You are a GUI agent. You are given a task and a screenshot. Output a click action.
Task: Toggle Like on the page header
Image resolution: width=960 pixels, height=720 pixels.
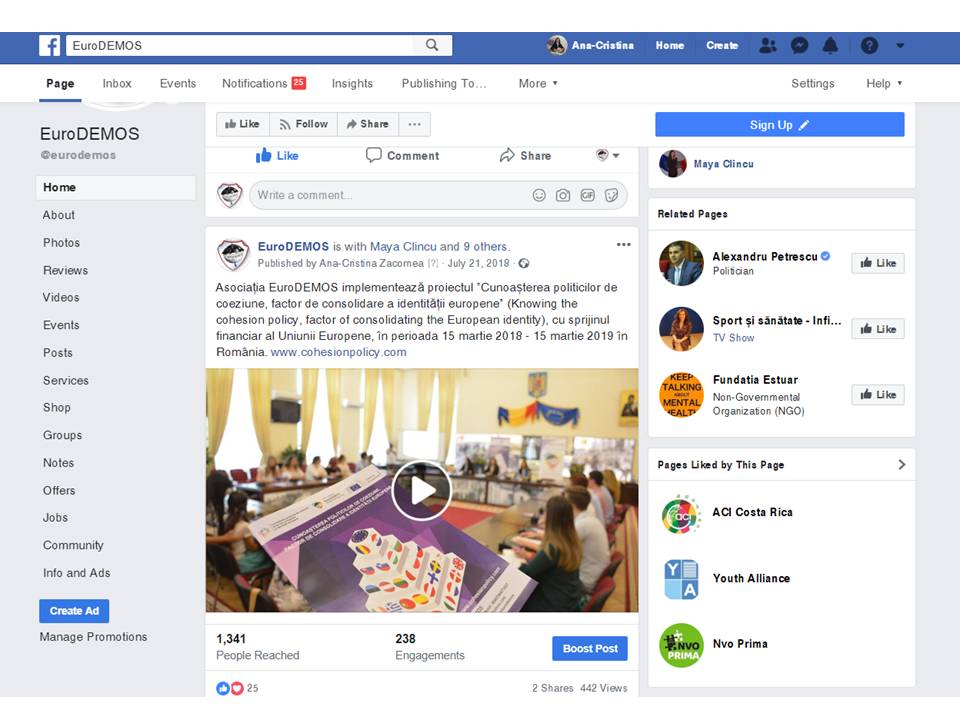[x=242, y=124]
